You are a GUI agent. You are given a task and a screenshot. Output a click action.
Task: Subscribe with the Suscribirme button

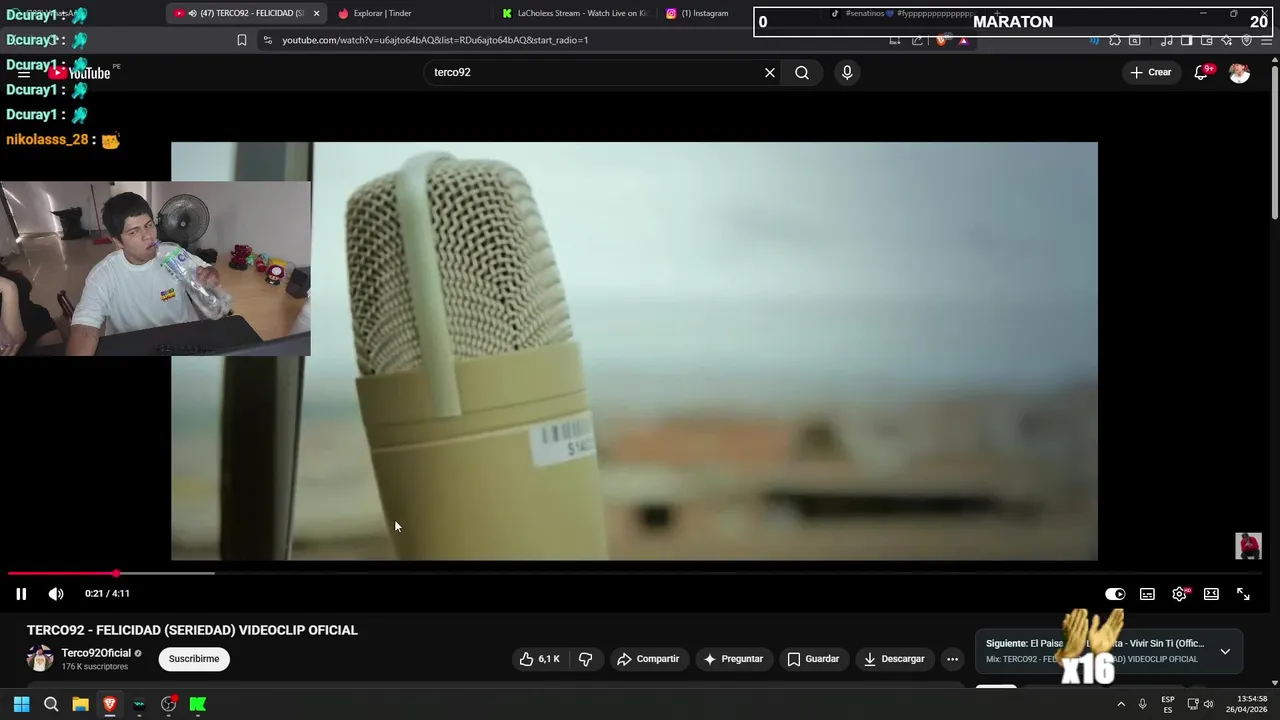coord(194,659)
